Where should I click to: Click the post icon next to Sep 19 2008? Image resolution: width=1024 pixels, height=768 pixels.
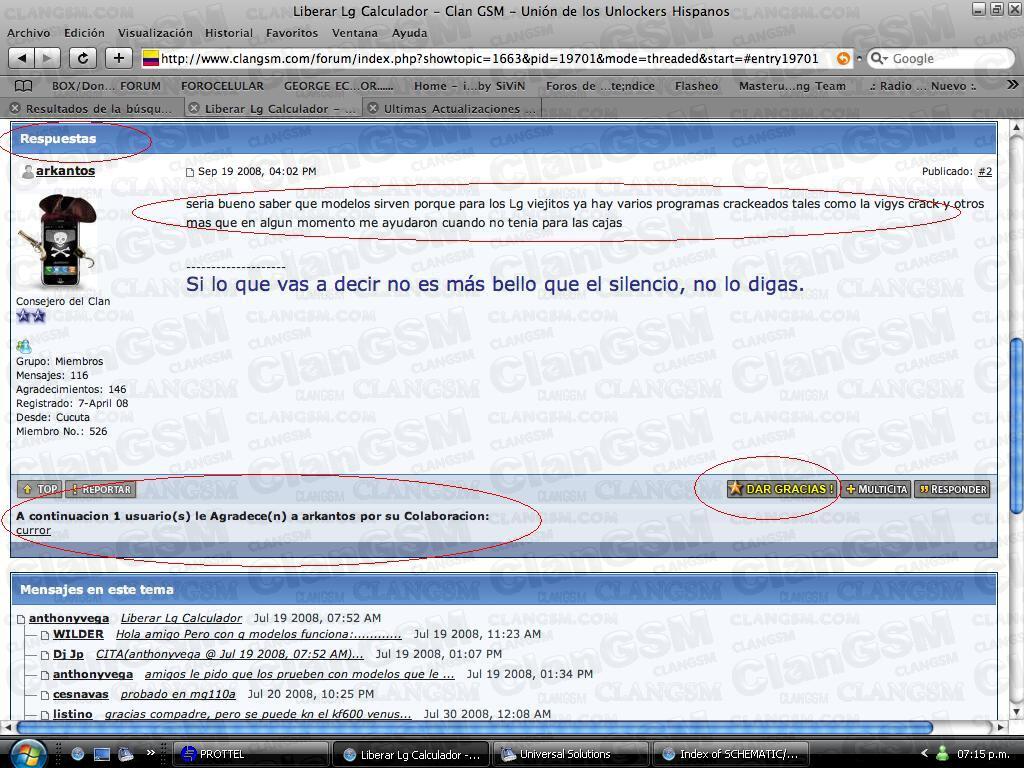189,172
